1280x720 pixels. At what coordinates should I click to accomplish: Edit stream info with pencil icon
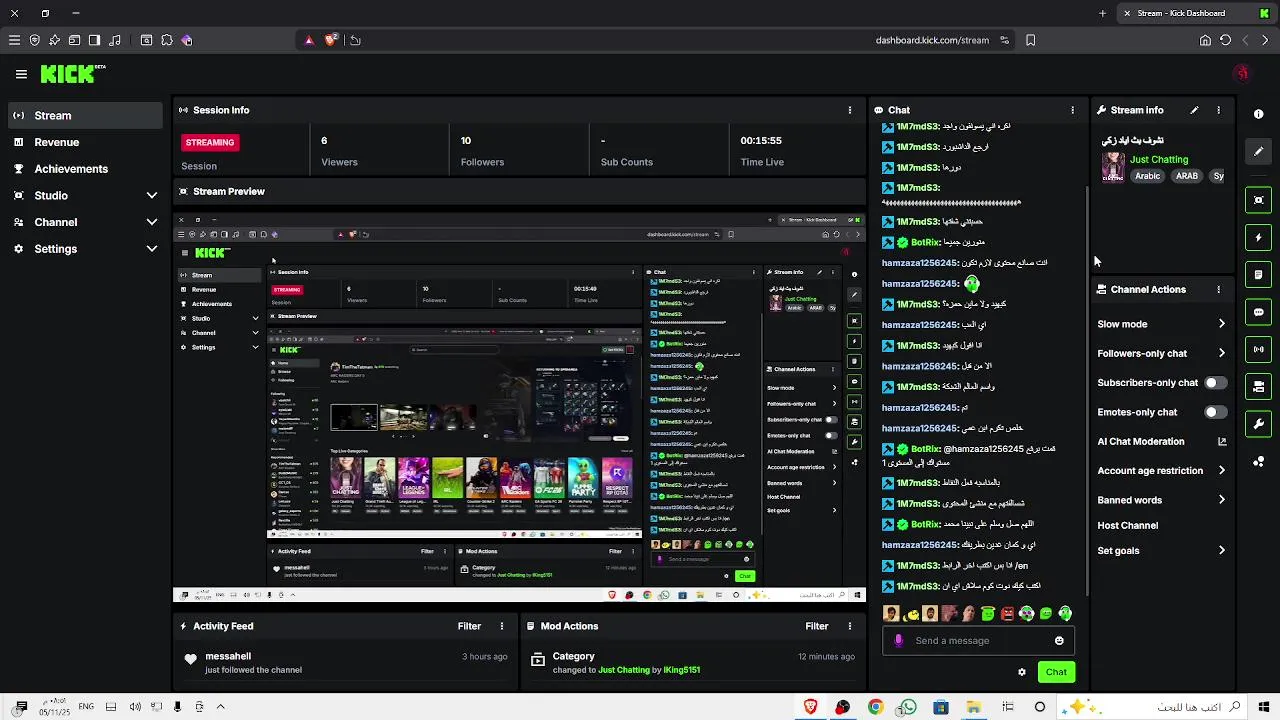tap(1194, 110)
